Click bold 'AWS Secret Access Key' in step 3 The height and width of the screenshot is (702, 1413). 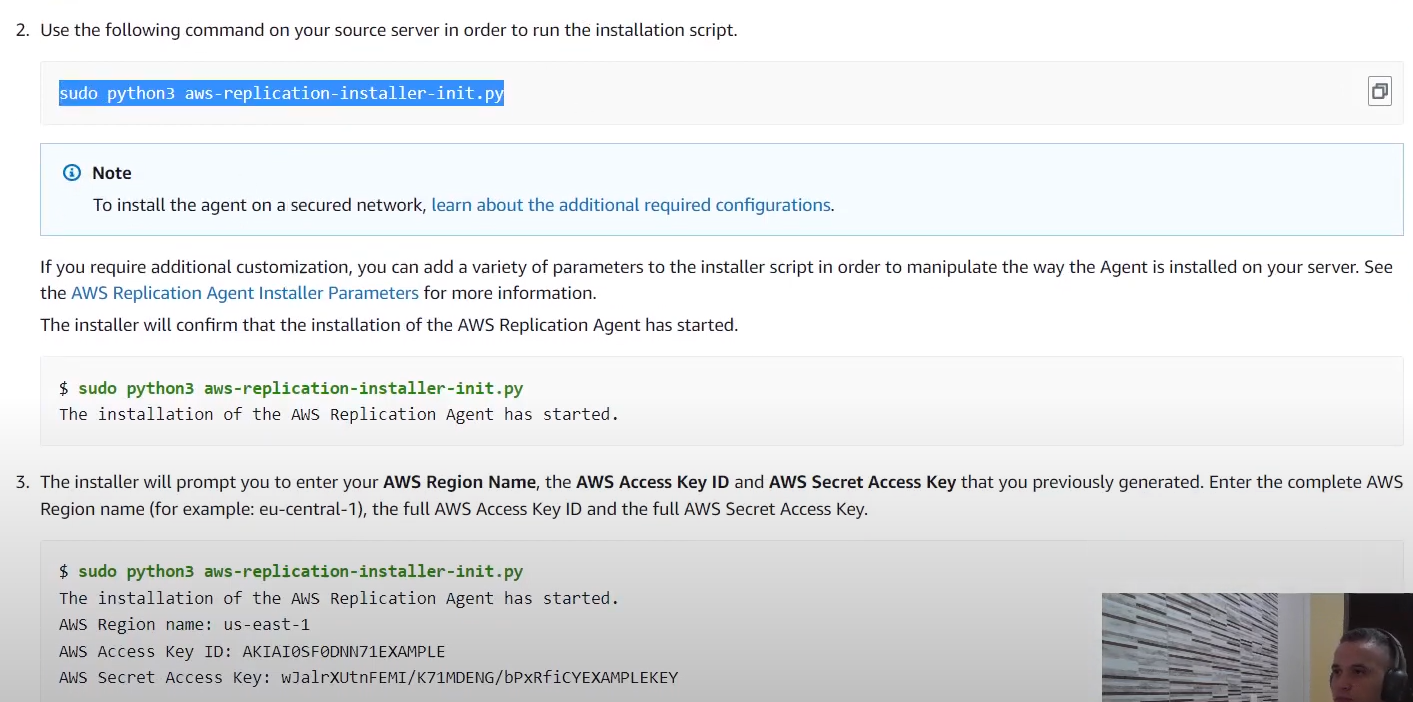pyautogui.click(x=863, y=482)
